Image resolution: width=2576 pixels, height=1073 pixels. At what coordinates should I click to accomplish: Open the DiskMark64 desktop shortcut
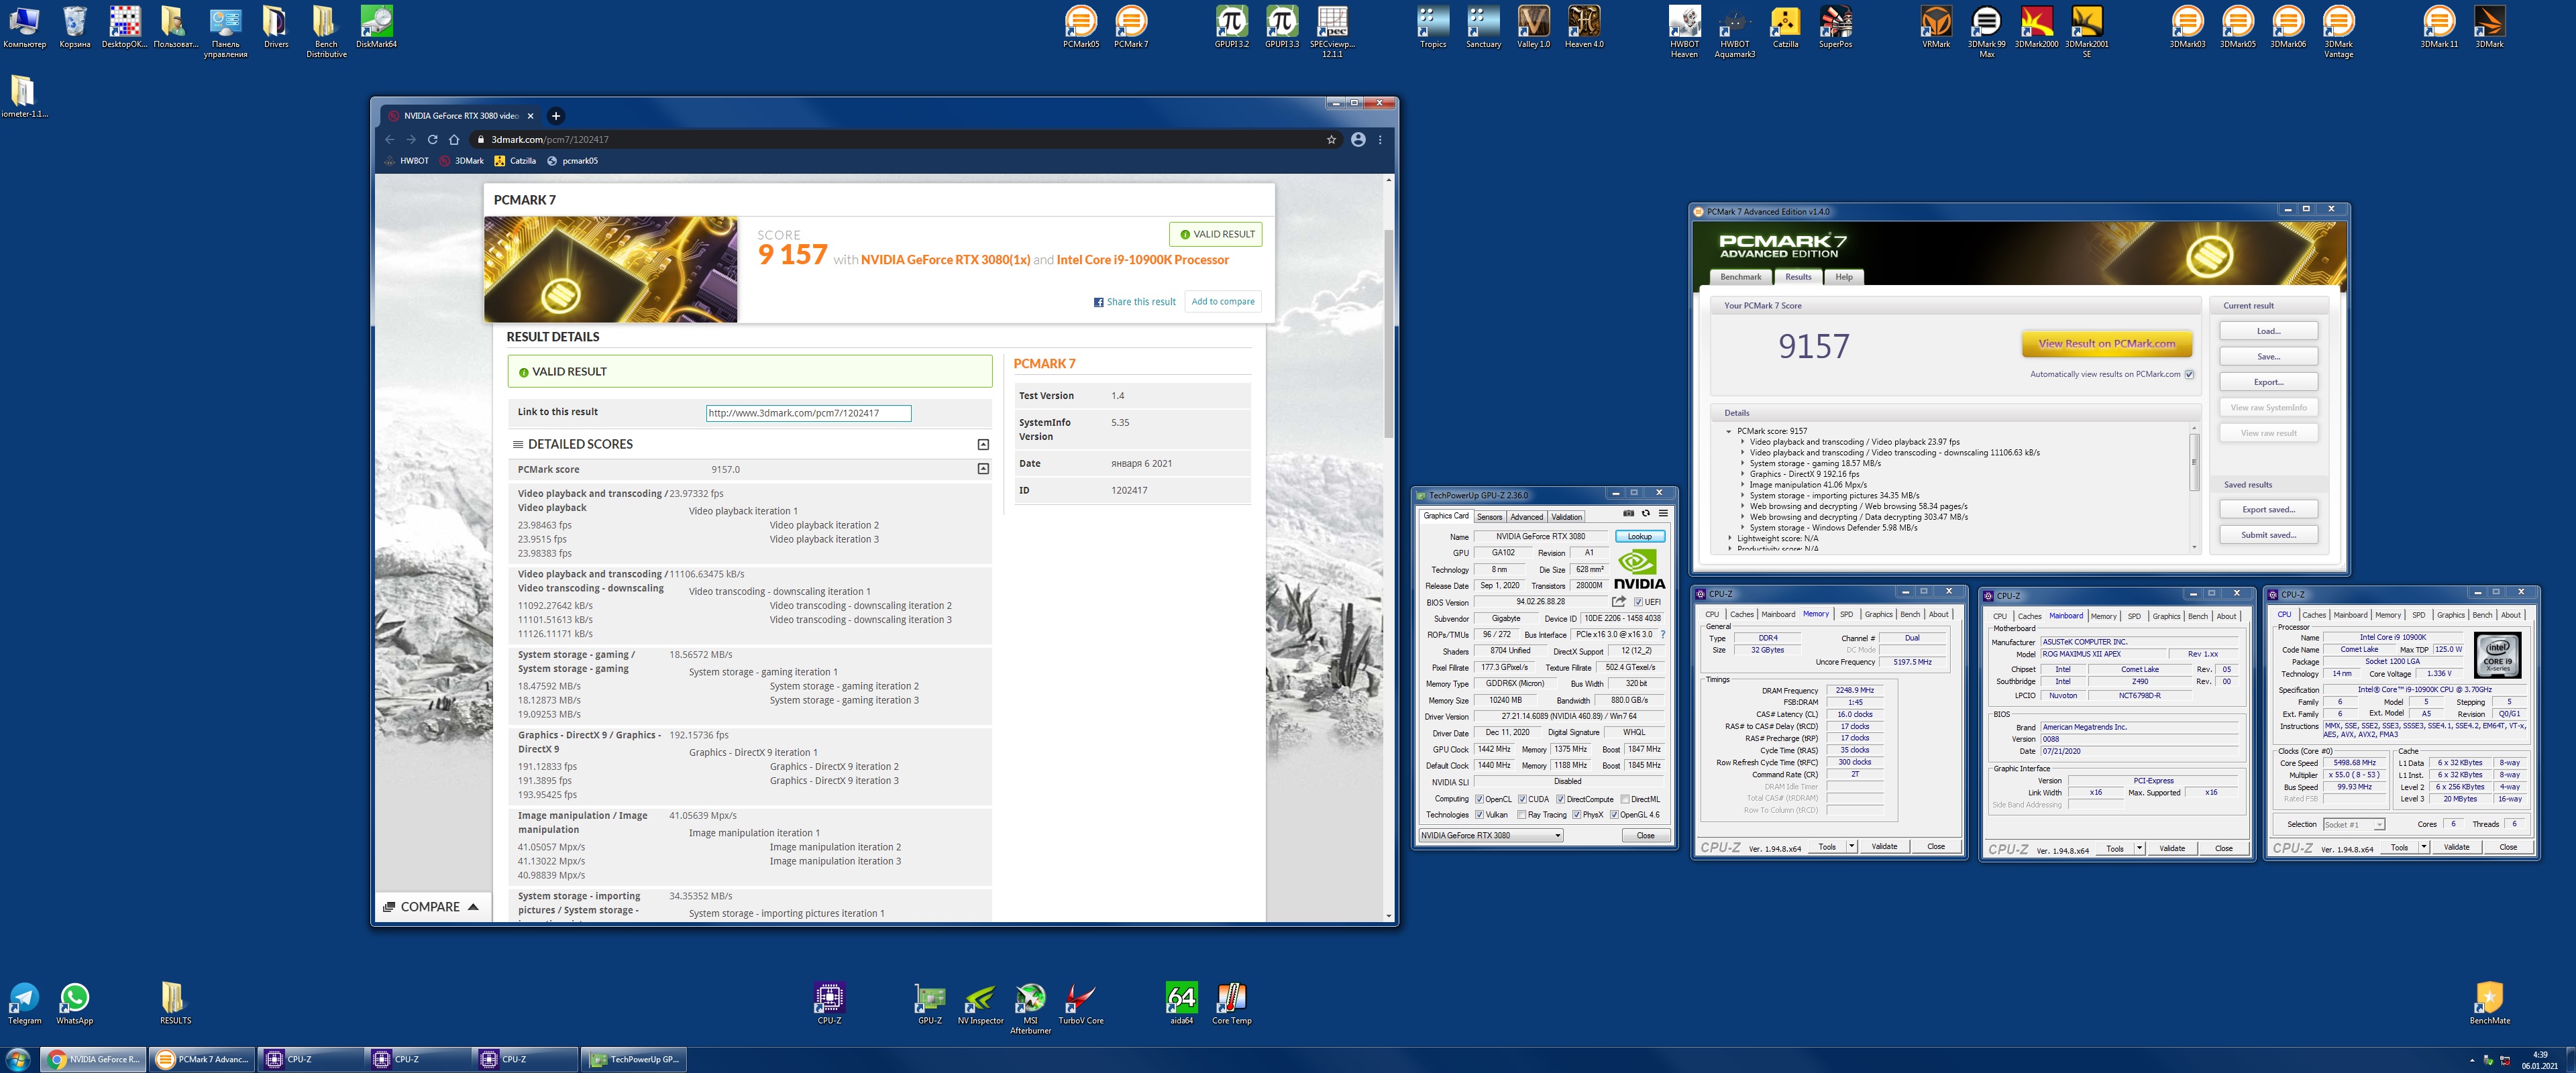(376, 27)
